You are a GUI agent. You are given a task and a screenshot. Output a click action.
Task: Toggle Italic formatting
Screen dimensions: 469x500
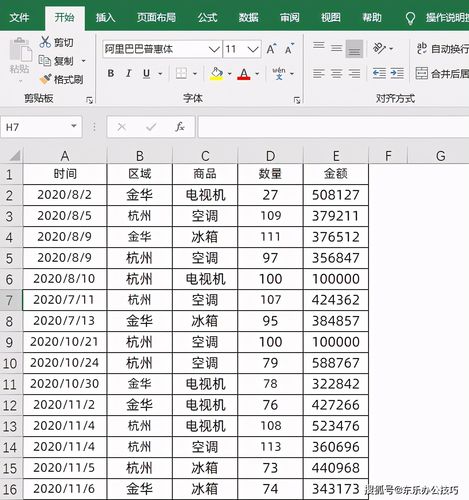129,73
